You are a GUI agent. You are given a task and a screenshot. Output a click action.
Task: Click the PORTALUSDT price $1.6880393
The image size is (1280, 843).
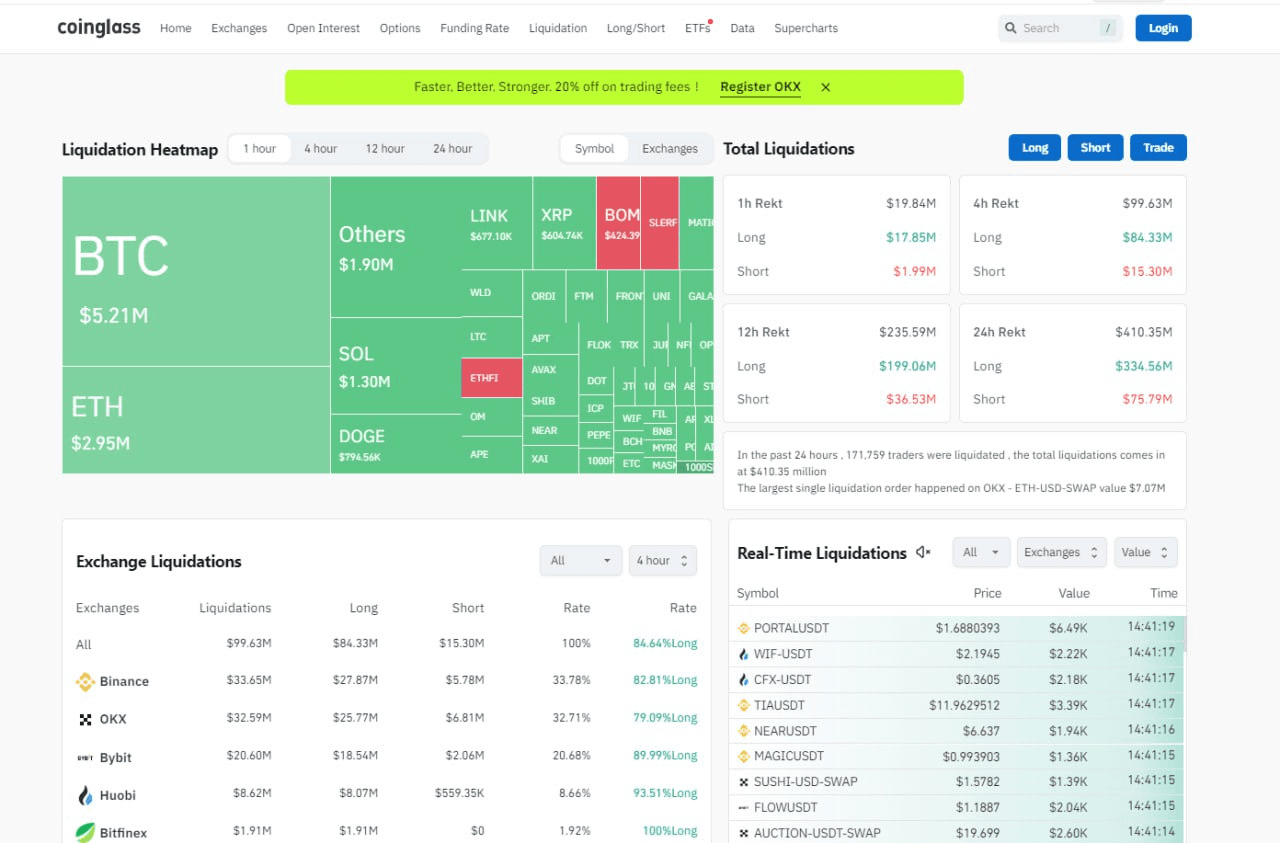click(x=967, y=628)
